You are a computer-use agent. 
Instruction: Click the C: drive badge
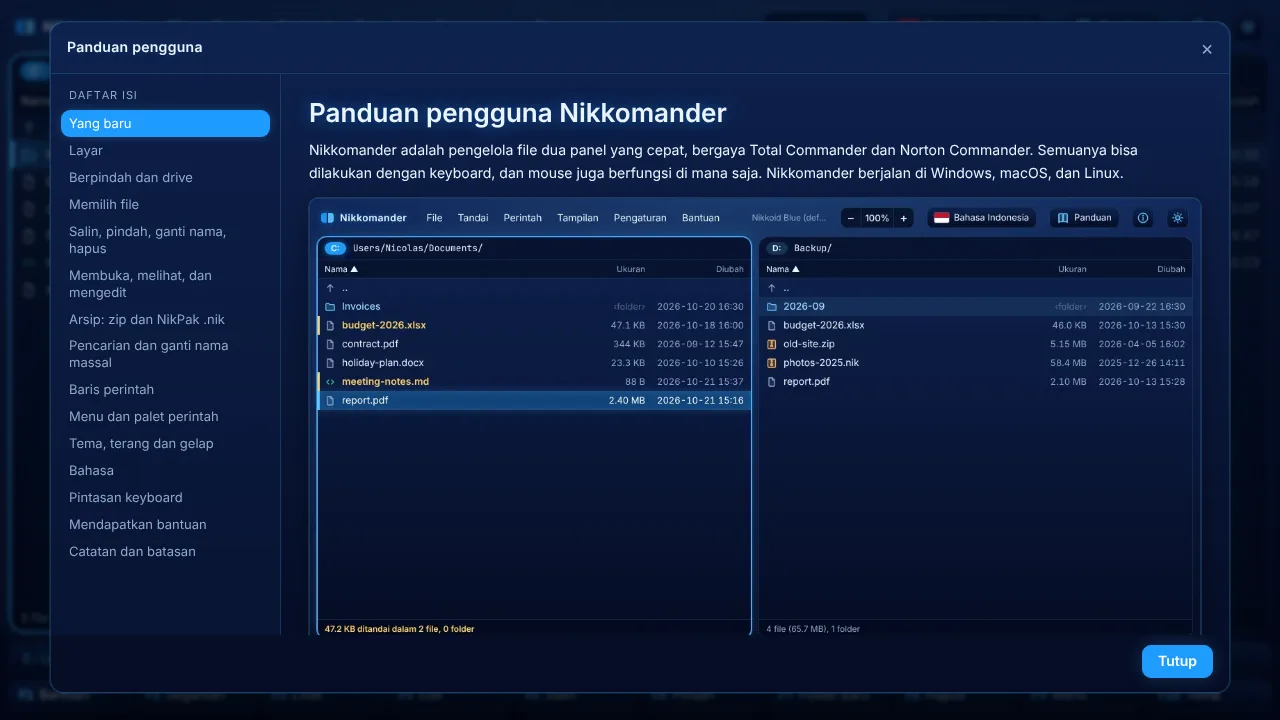335,248
